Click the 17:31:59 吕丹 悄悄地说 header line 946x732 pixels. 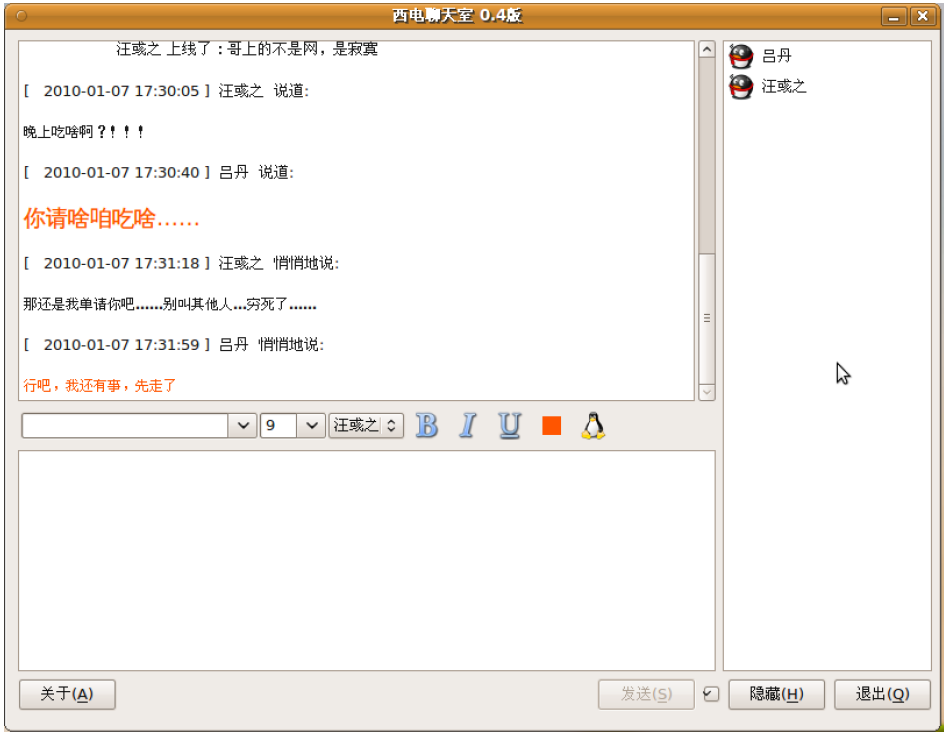point(174,344)
